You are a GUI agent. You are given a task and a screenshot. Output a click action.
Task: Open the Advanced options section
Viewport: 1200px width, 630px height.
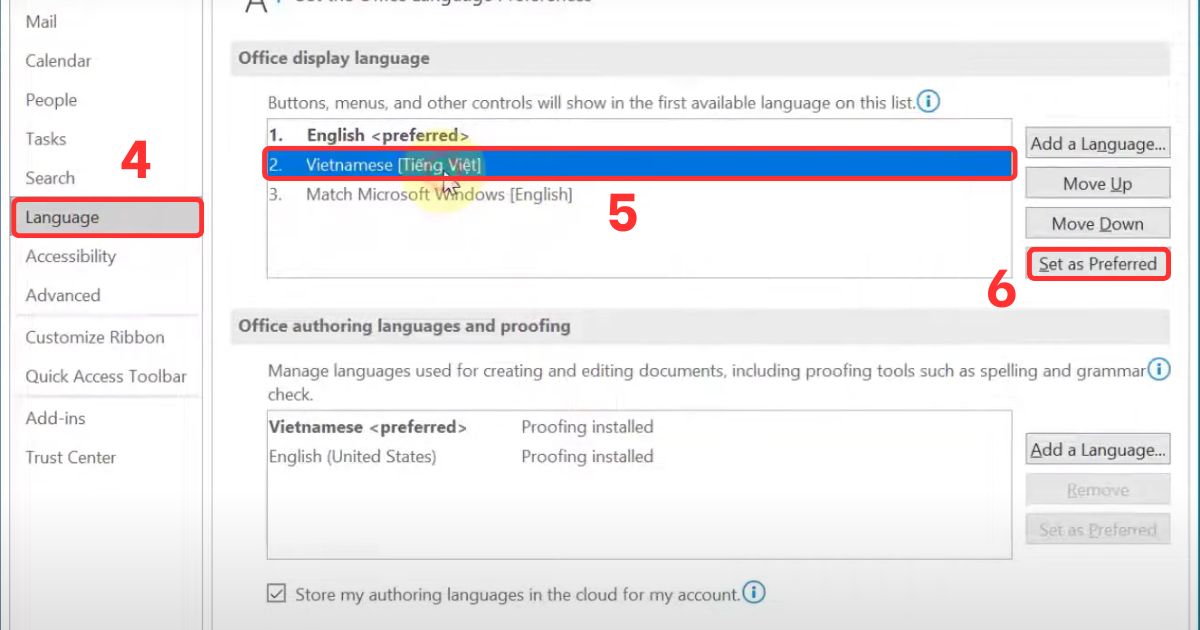tap(63, 295)
